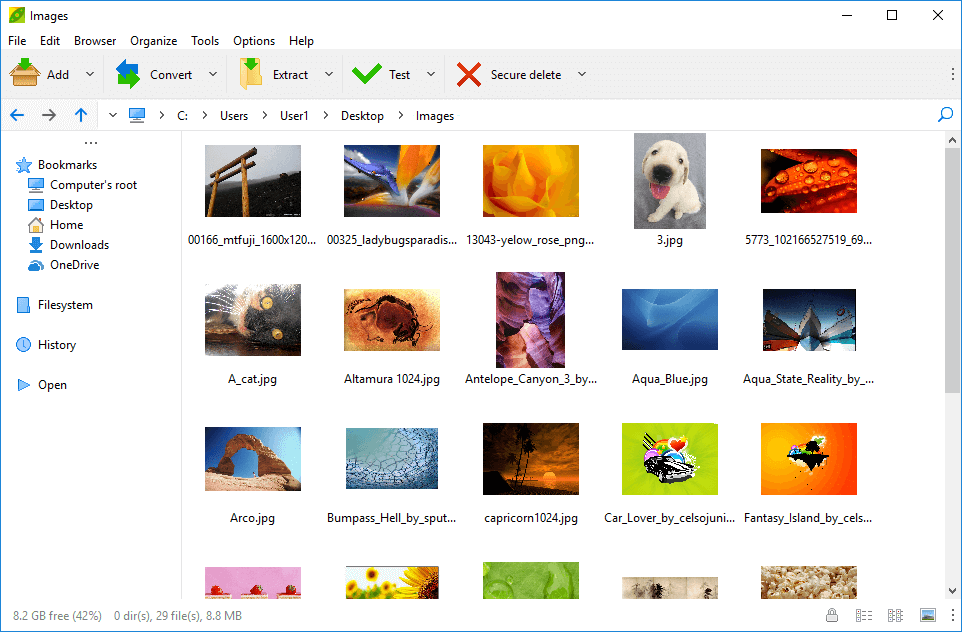Toggle the padlock password icon in status bar
Screen dimensions: 962x632
(x=832, y=615)
